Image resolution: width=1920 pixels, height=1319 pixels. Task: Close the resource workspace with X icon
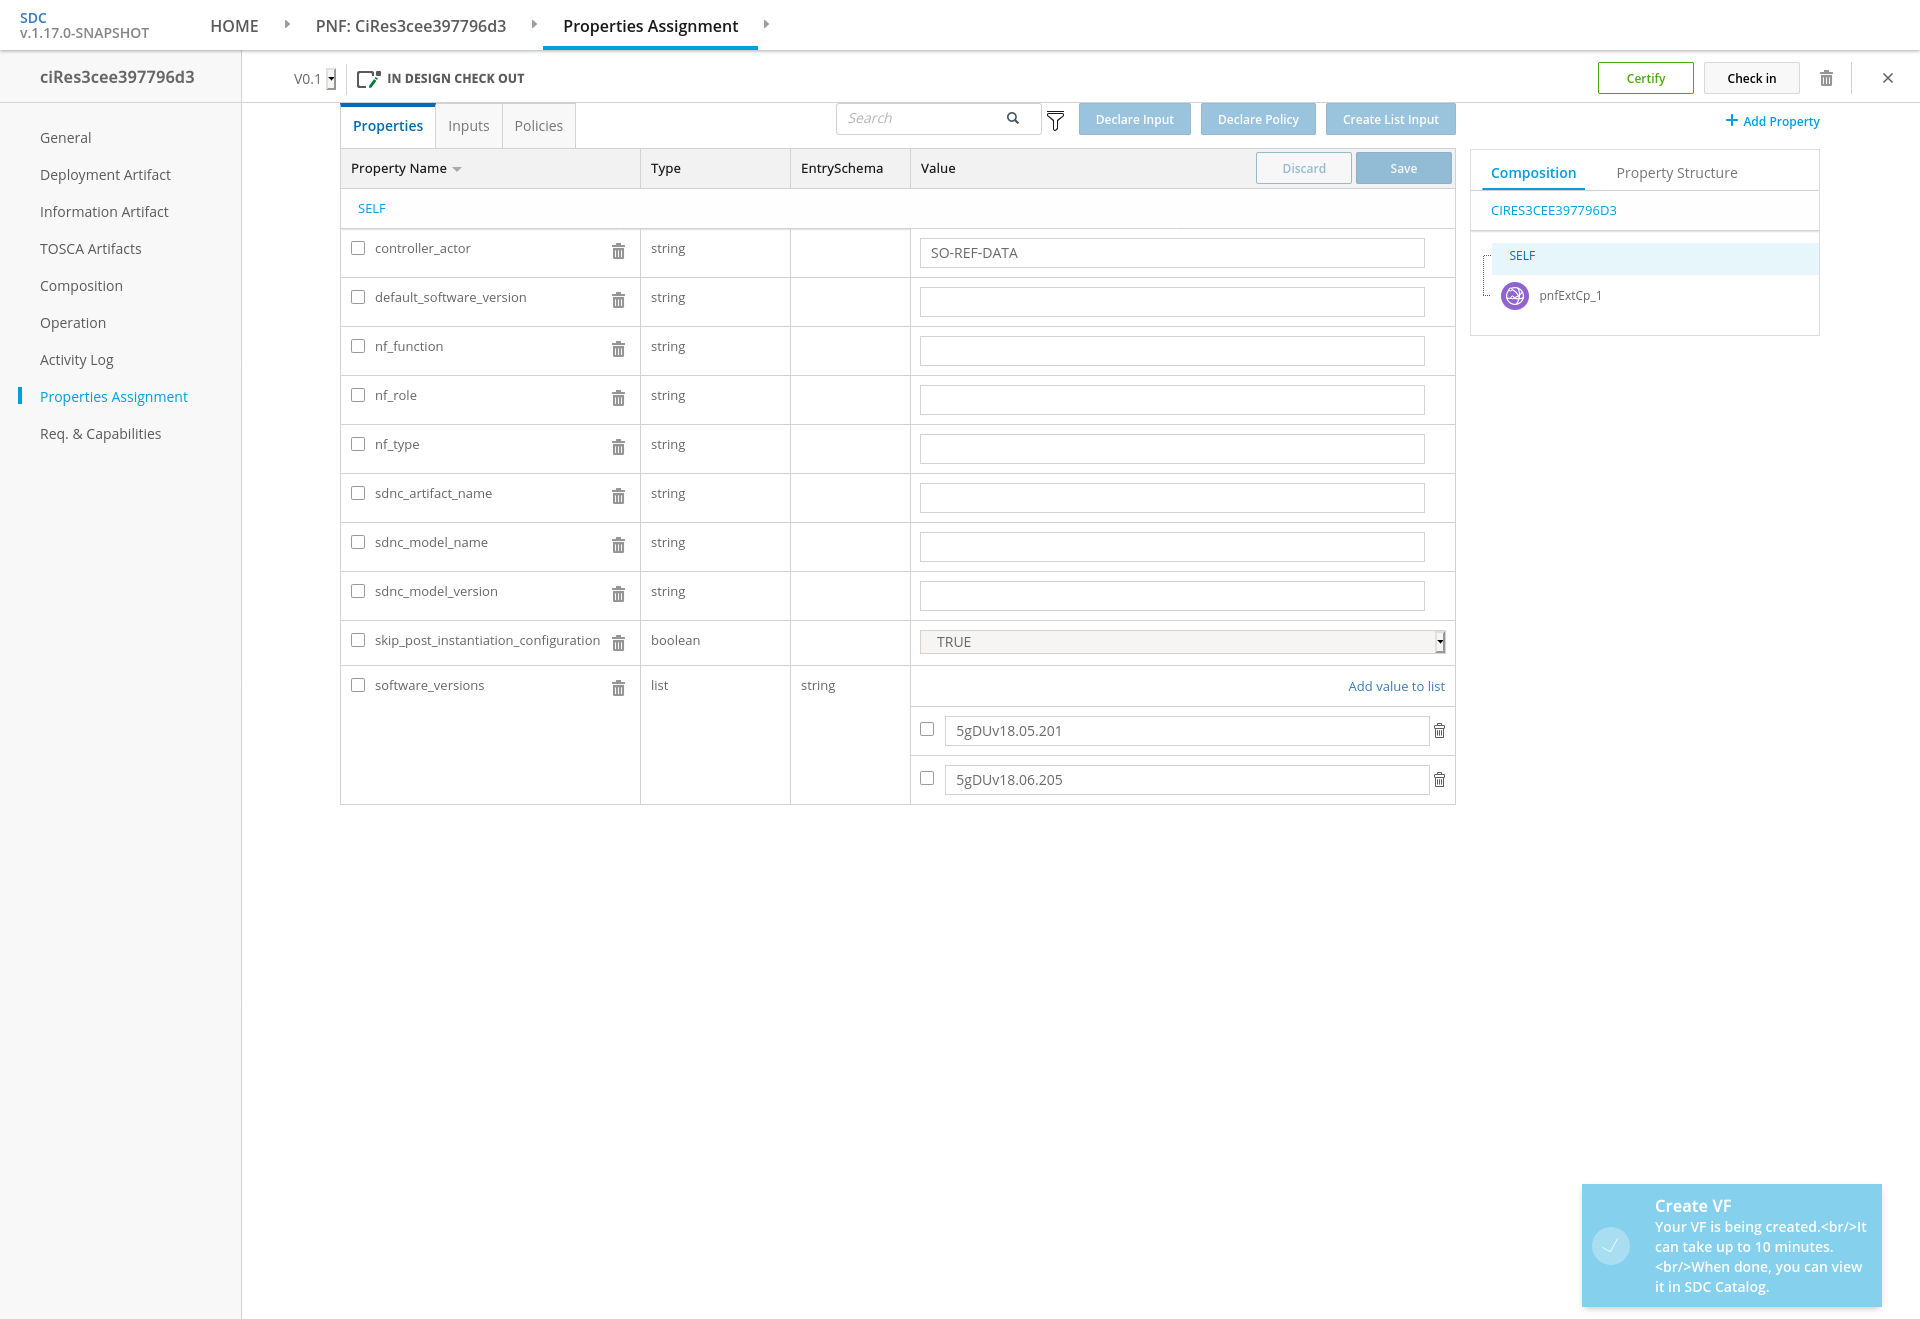point(1888,78)
